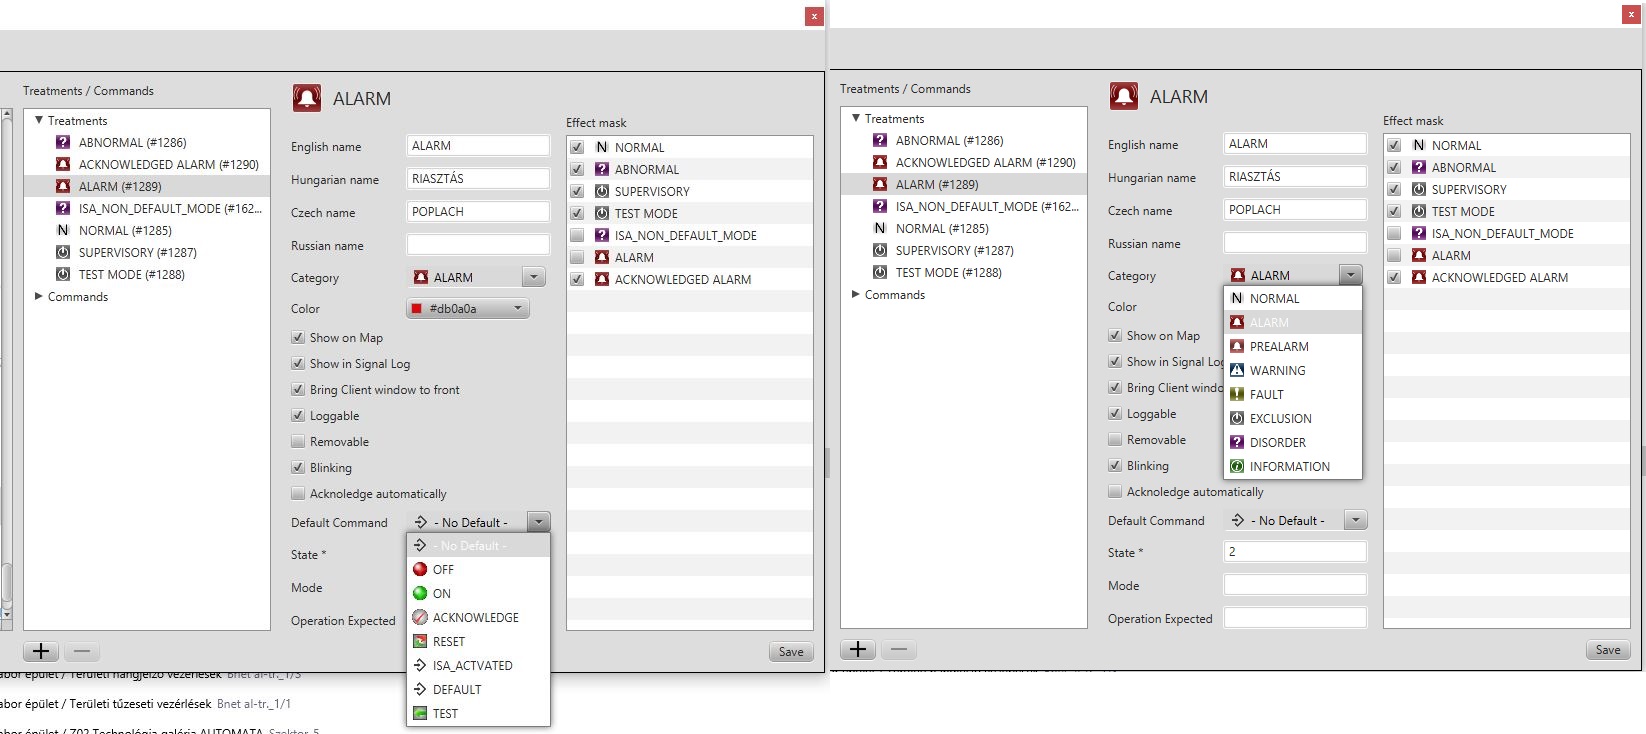Click the red OFF icon in command list
Viewport: 1646px width, 734px height.
(420, 569)
